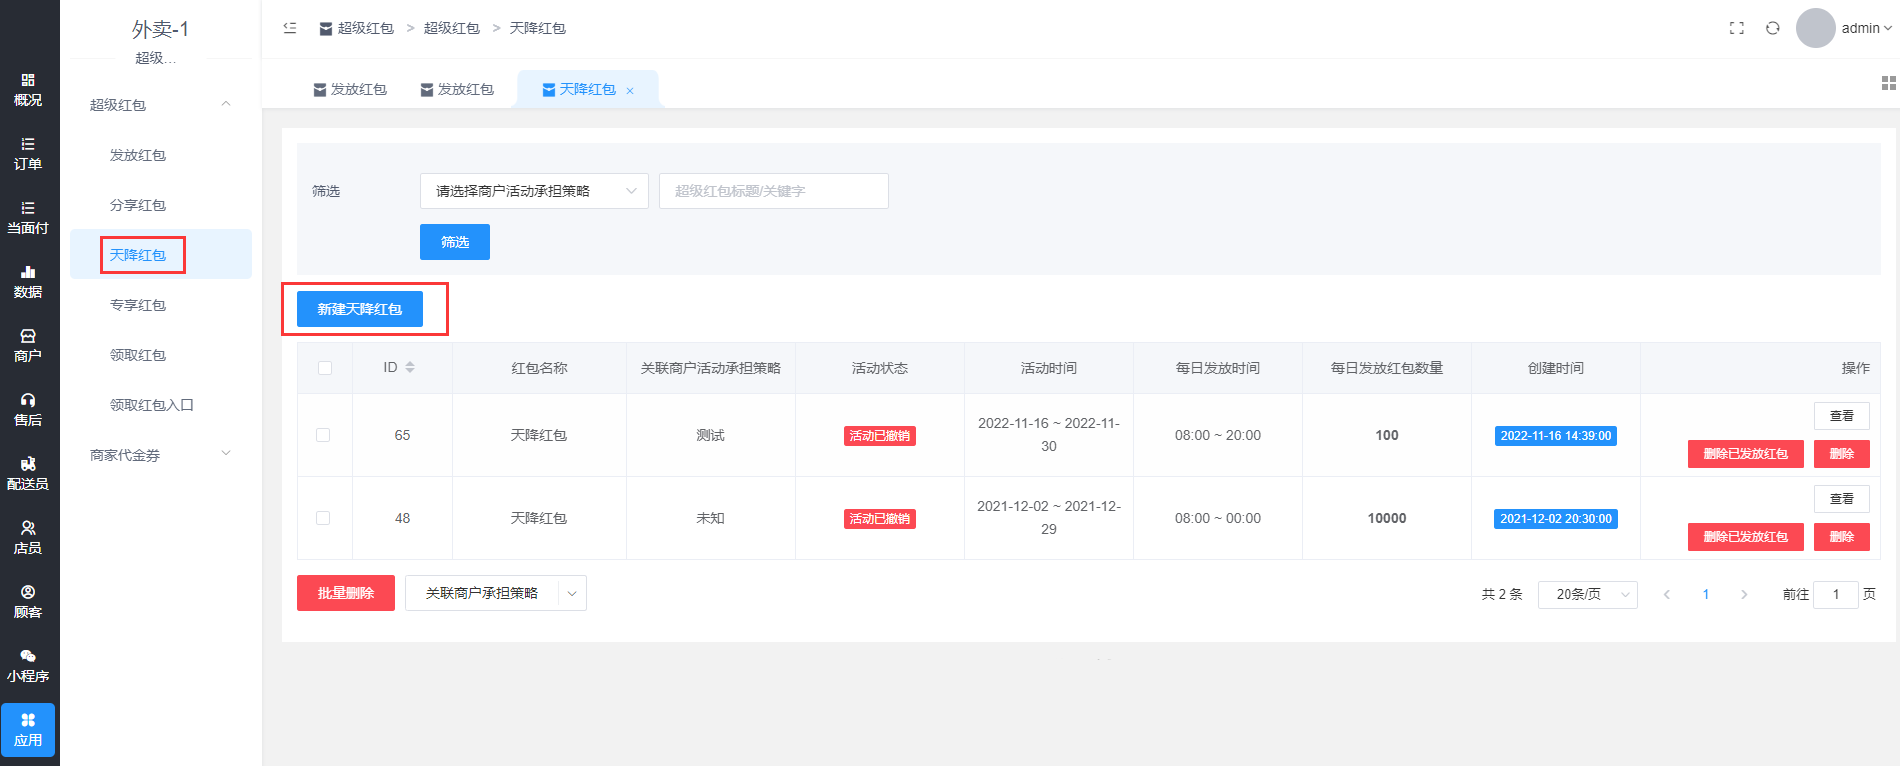Collapse the sidebar menu with fold icon

pos(290,28)
